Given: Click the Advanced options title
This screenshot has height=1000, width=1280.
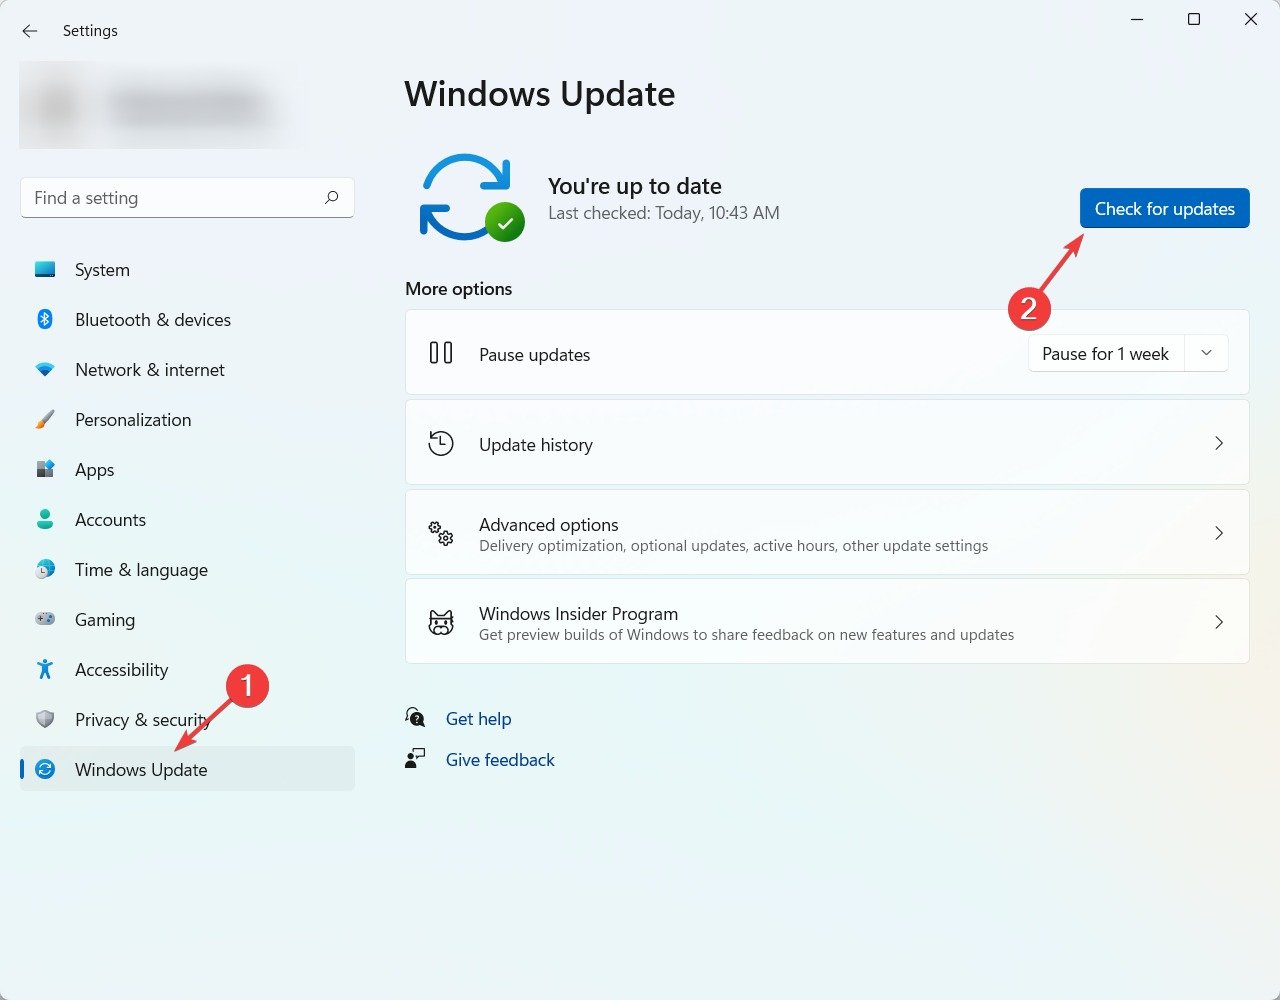Looking at the screenshot, I should 548,525.
